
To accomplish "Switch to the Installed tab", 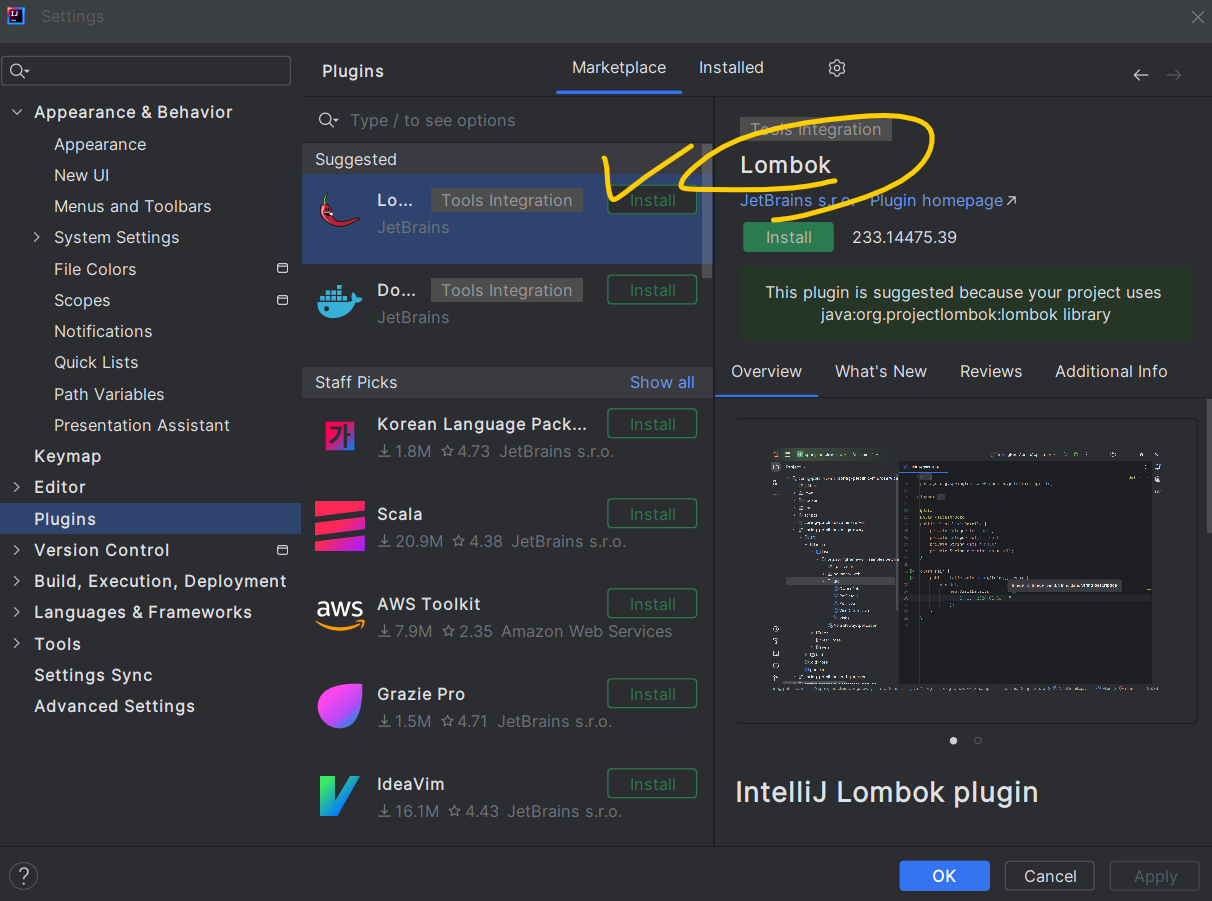I will 731,68.
